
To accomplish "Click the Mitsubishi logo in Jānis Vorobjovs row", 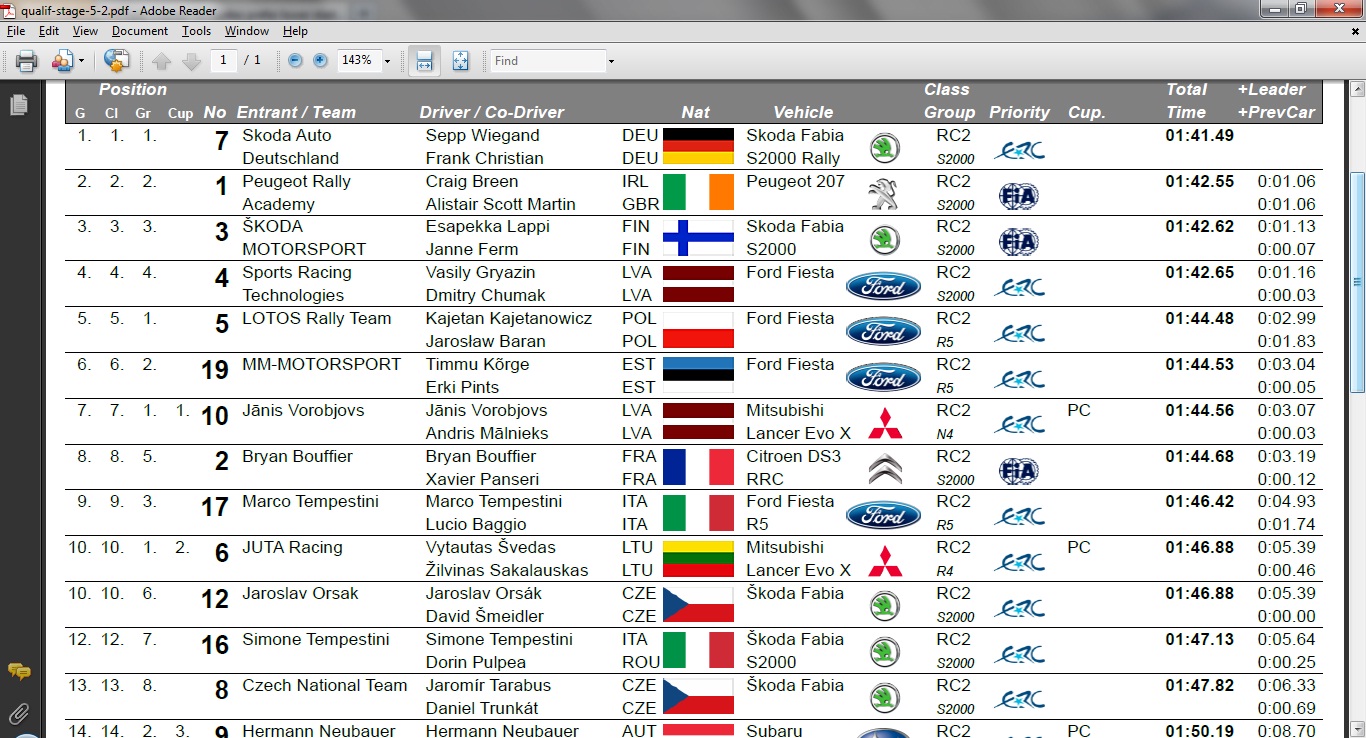I will 884,424.
